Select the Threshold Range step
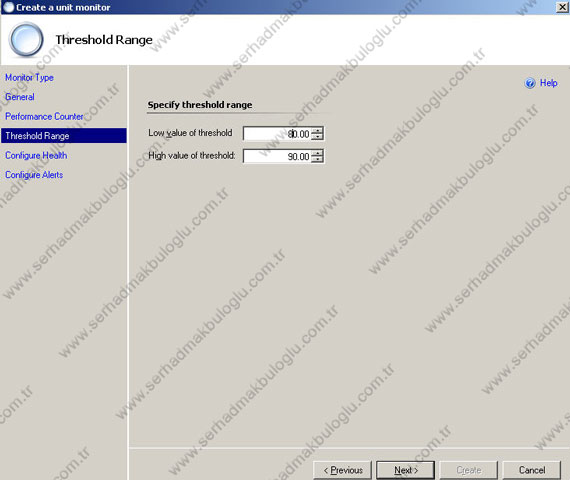Image resolution: width=570 pixels, height=480 pixels. coord(64,136)
